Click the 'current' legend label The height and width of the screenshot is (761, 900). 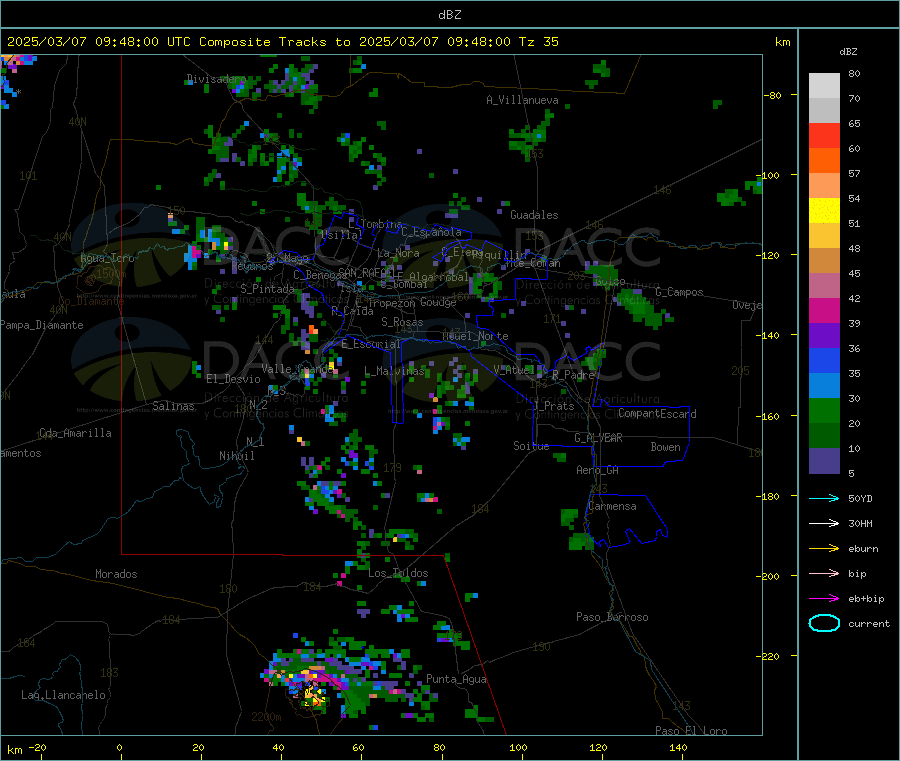(870, 624)
